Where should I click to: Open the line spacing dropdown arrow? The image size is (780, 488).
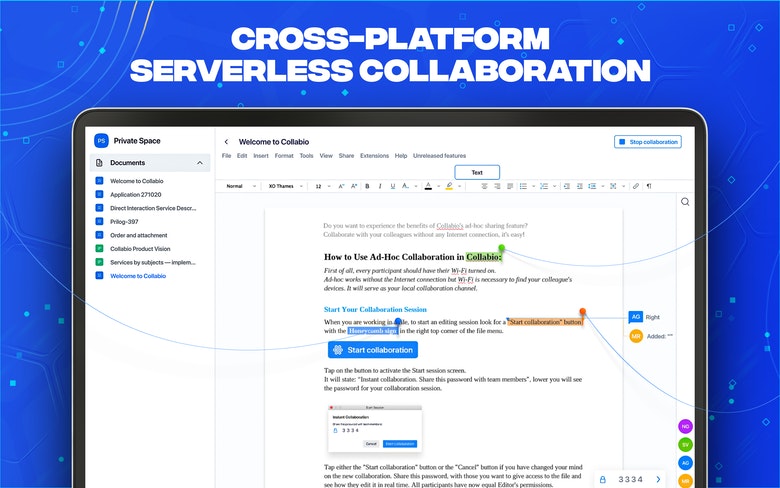(x=602, y=186)
